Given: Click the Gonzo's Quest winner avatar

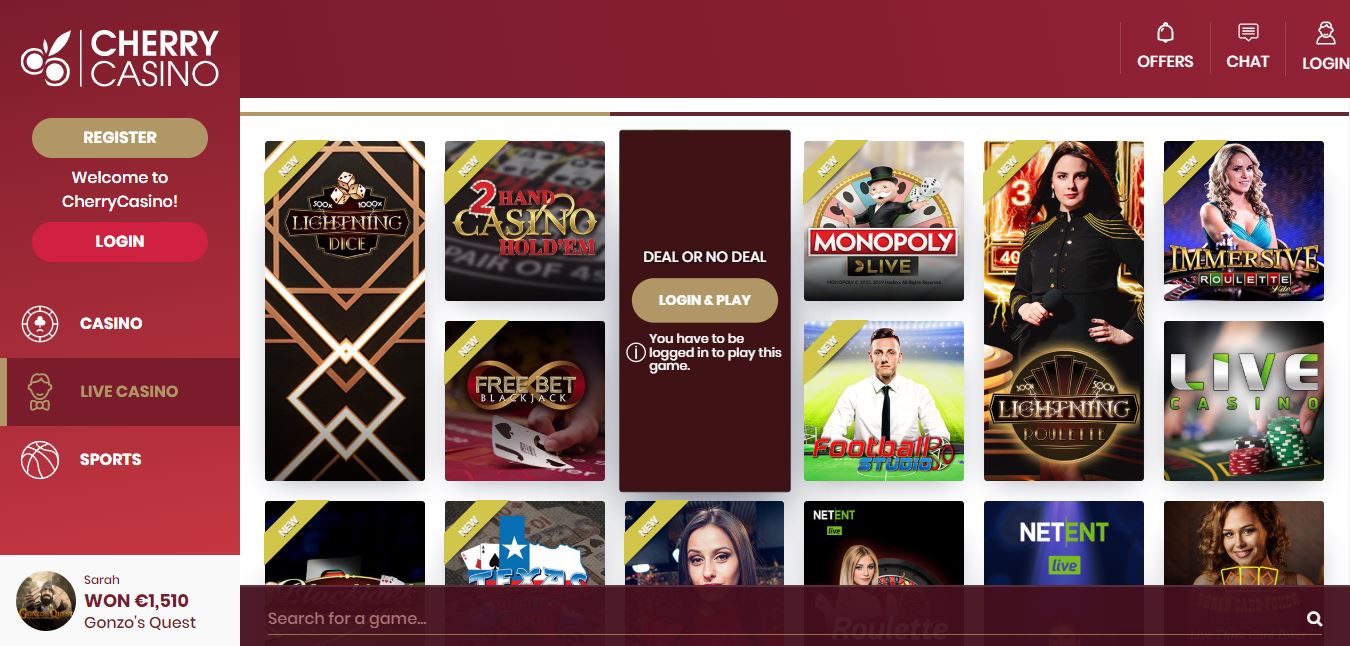Looking at the screenshot, I should [46, 601].
